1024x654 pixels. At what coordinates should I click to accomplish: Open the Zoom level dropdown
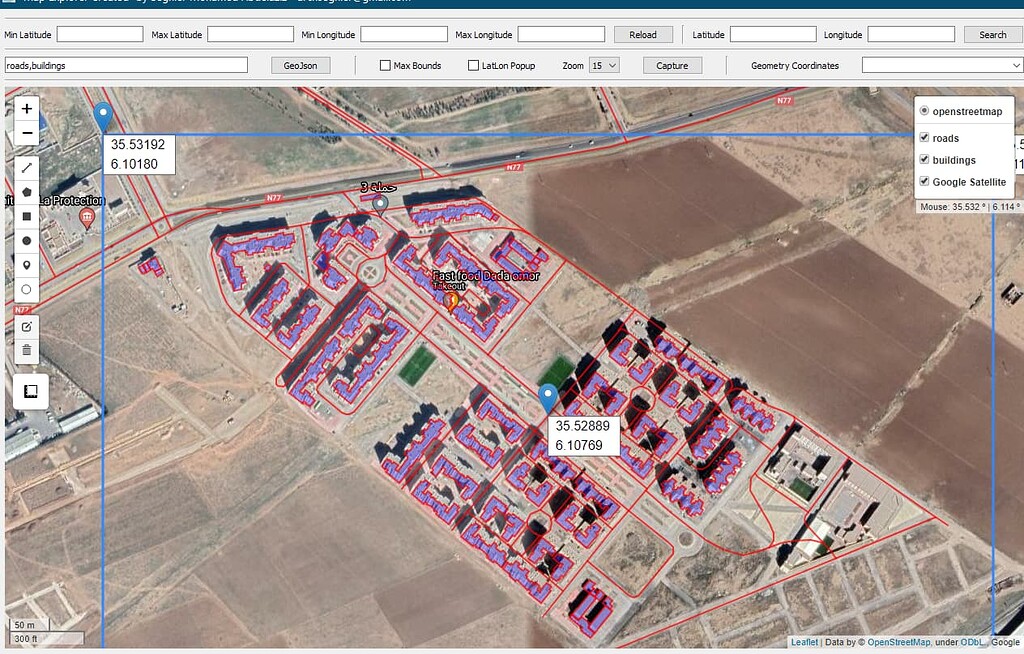click(603, 65)
